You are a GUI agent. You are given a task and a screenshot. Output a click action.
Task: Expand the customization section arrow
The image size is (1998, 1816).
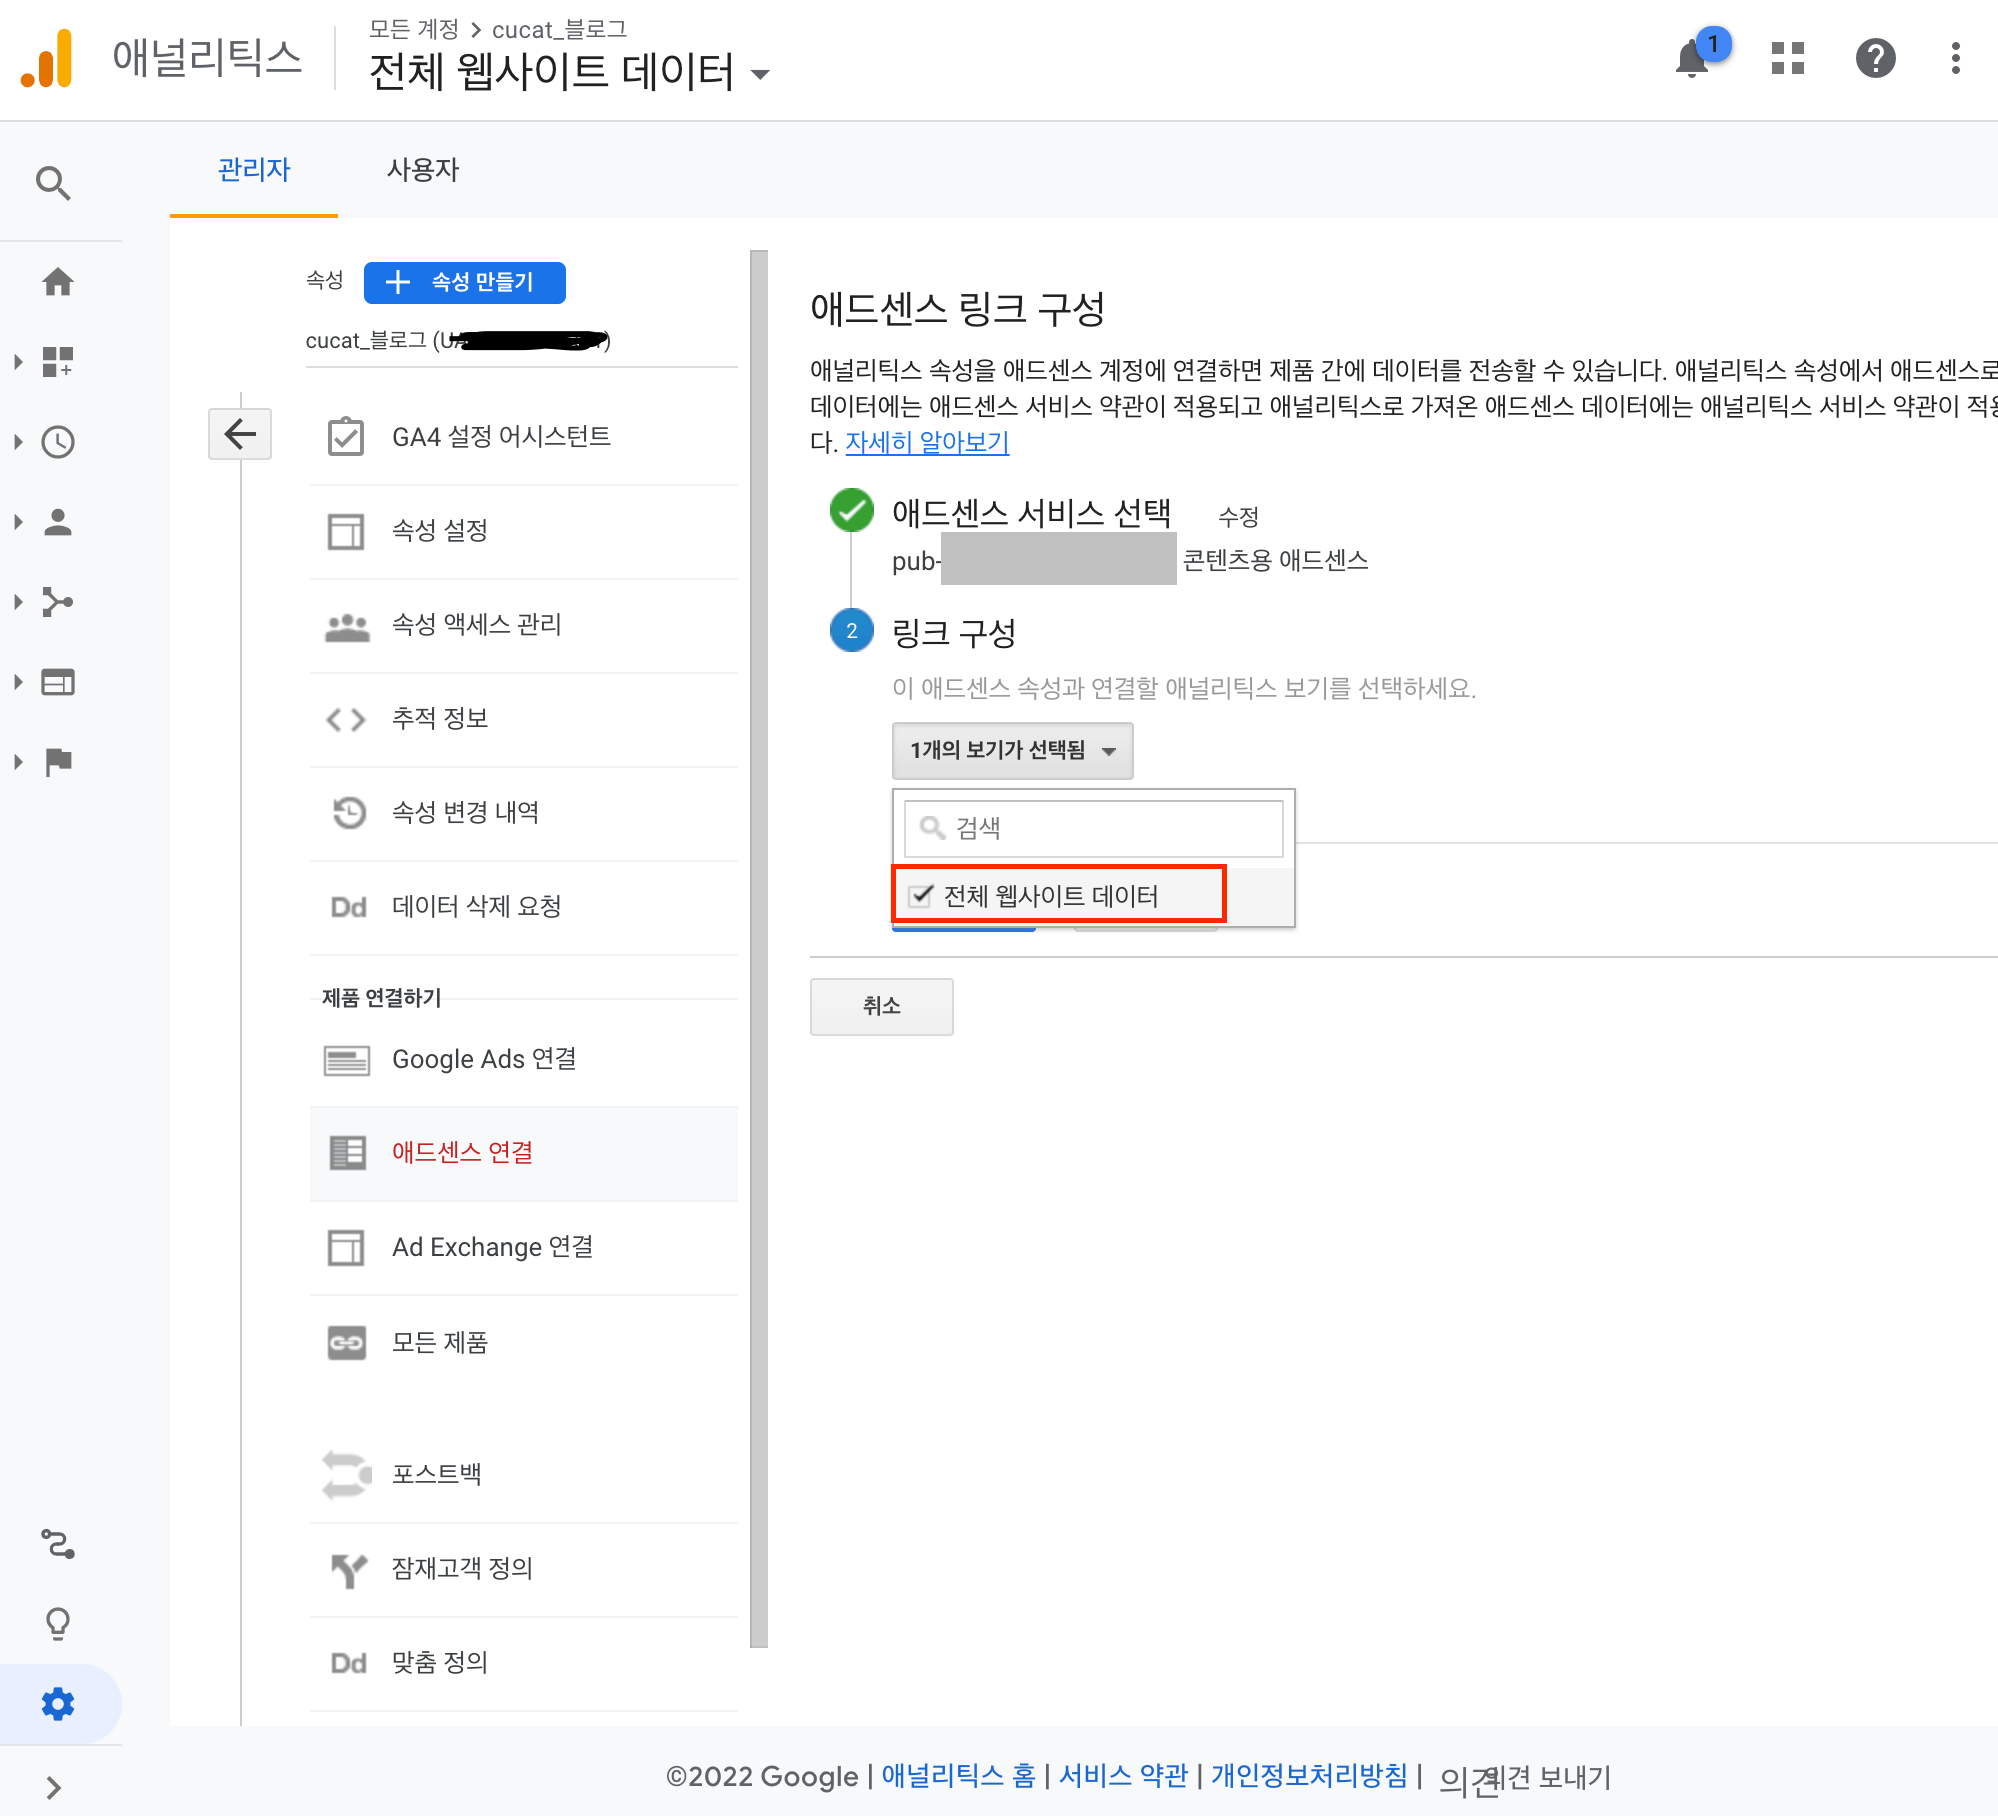pos(18,361)
